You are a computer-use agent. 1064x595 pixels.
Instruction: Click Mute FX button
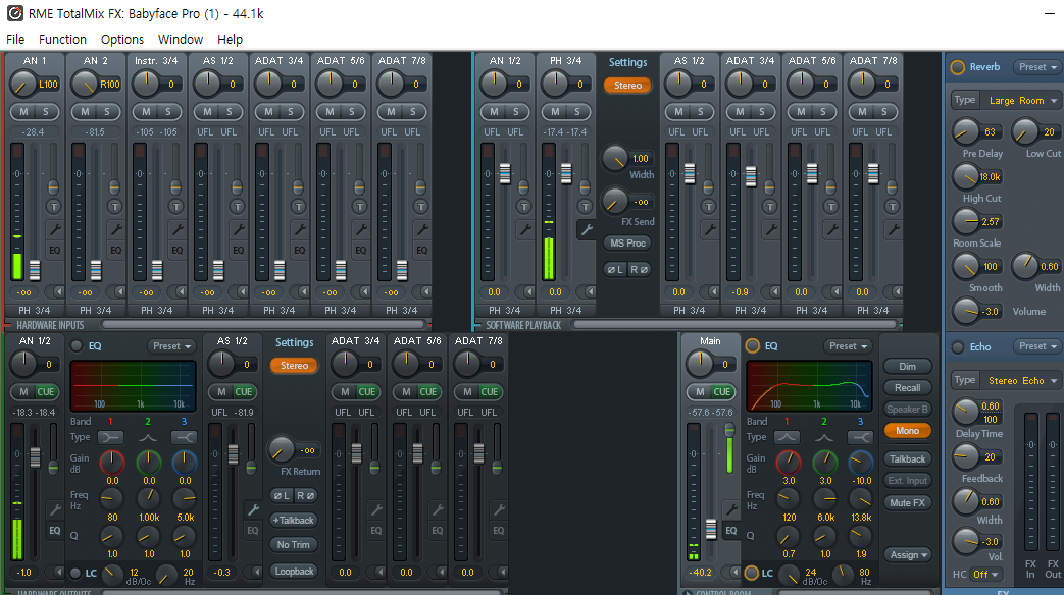907,503
